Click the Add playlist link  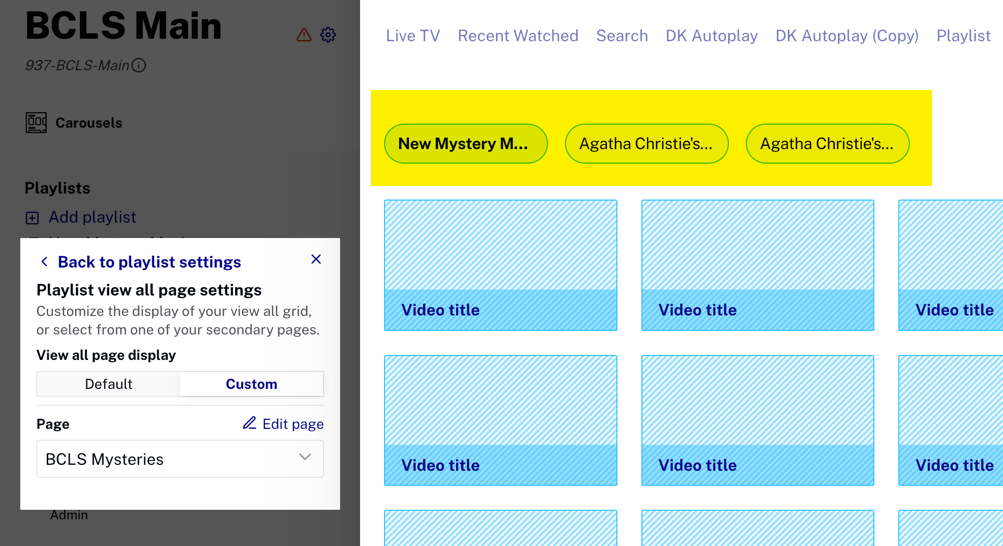(x=92, y=217)
